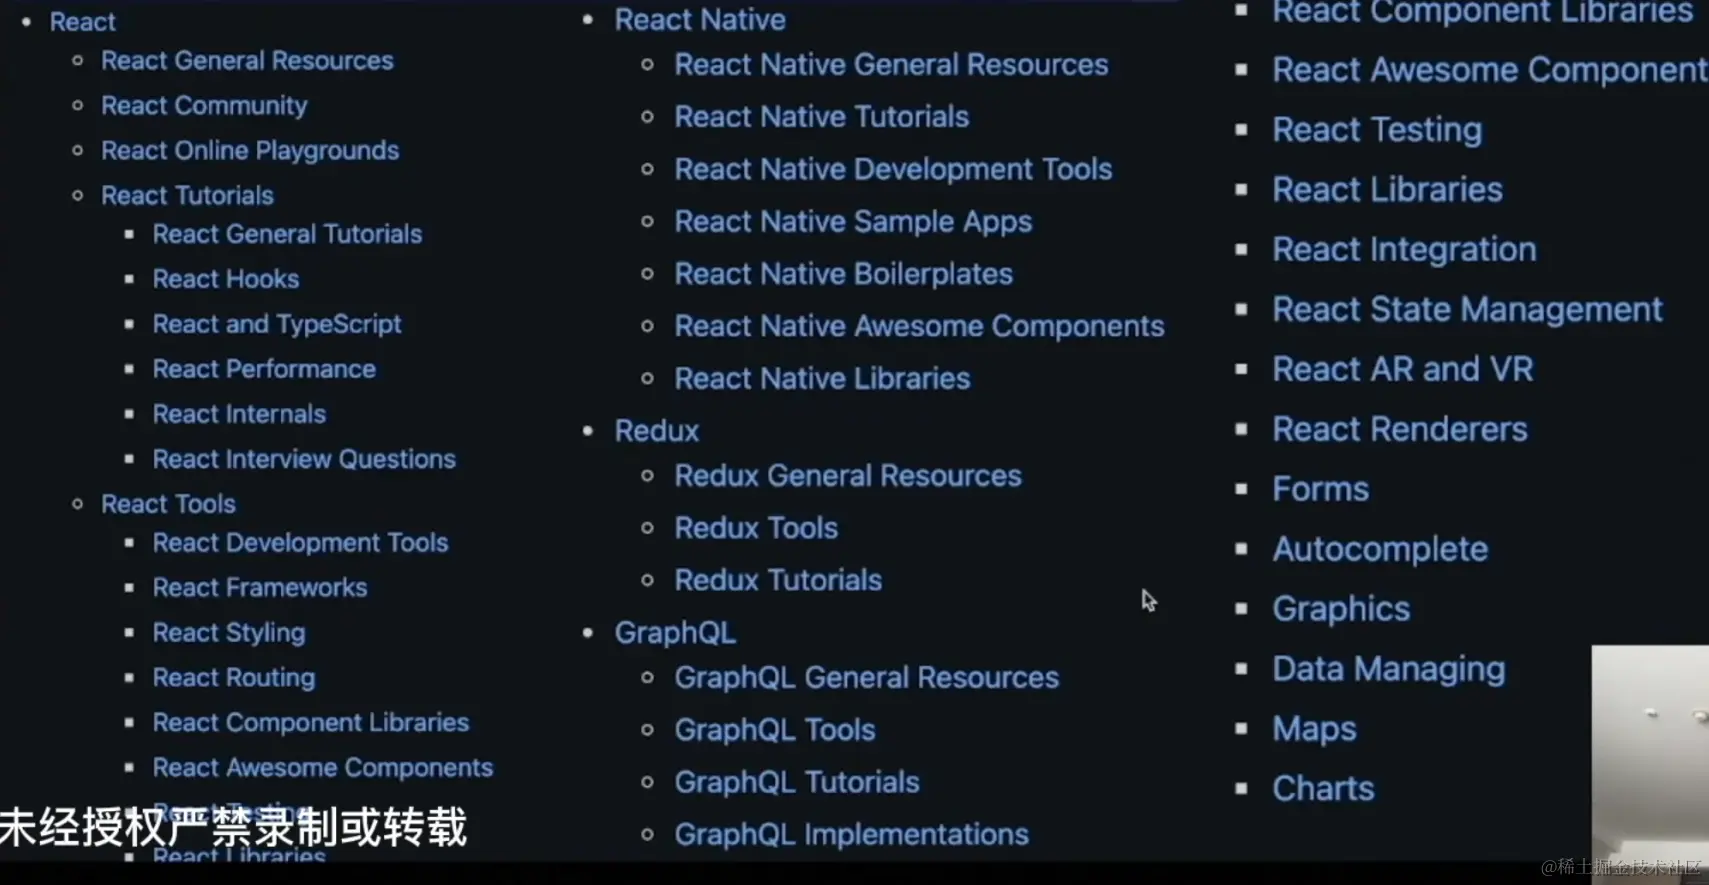Go to Data Managing section
Image resolution: width=1709 pixels, height=885 pixels.
[1388, 670]
